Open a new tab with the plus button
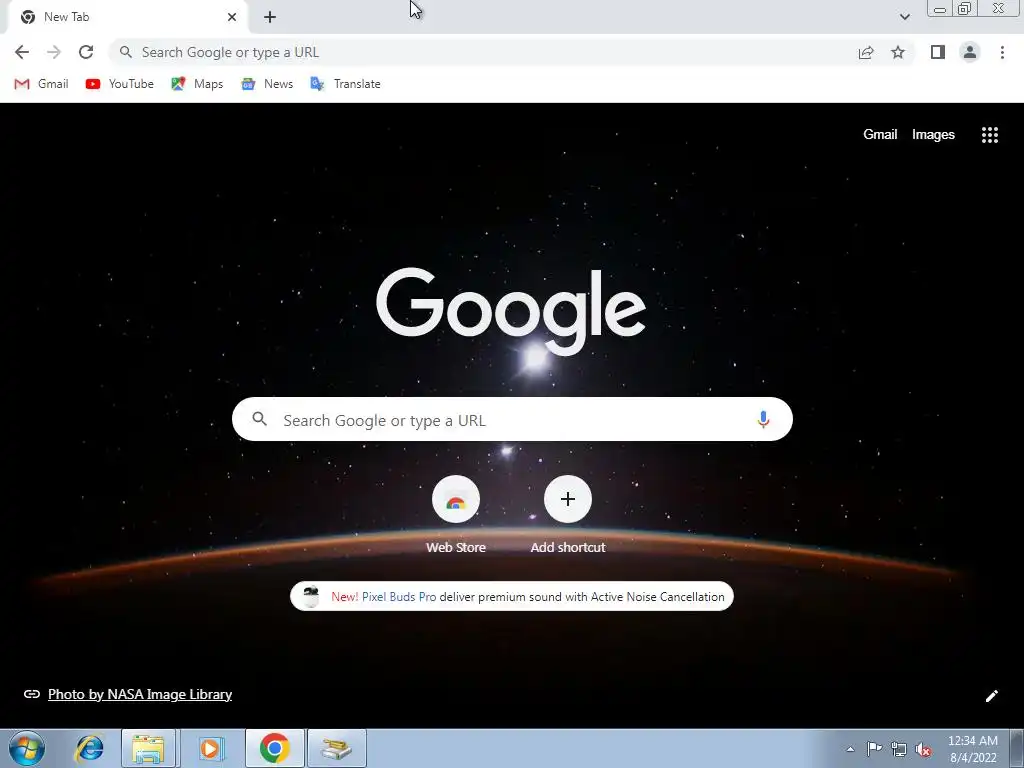1024x768 pixels. coord(270,17)
